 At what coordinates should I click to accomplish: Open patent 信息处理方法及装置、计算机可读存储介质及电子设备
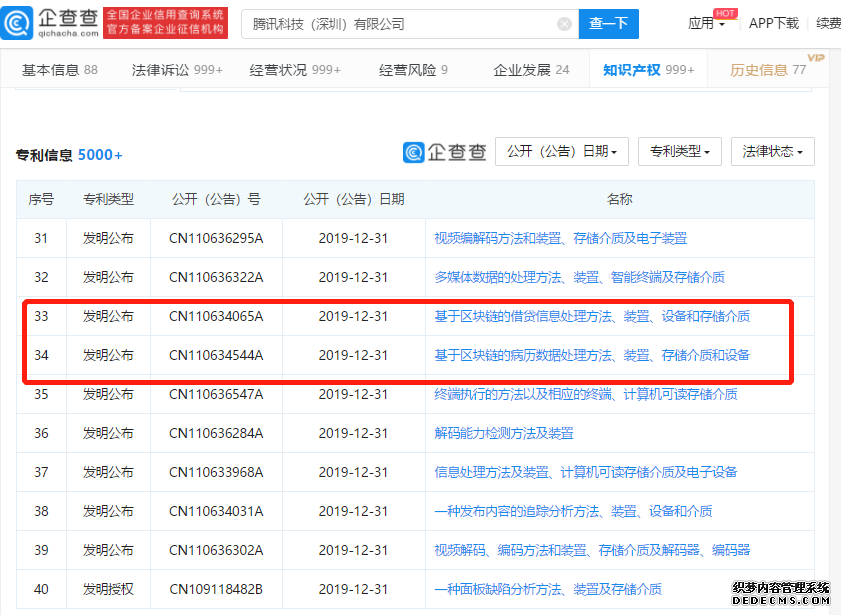click(586, 472)
